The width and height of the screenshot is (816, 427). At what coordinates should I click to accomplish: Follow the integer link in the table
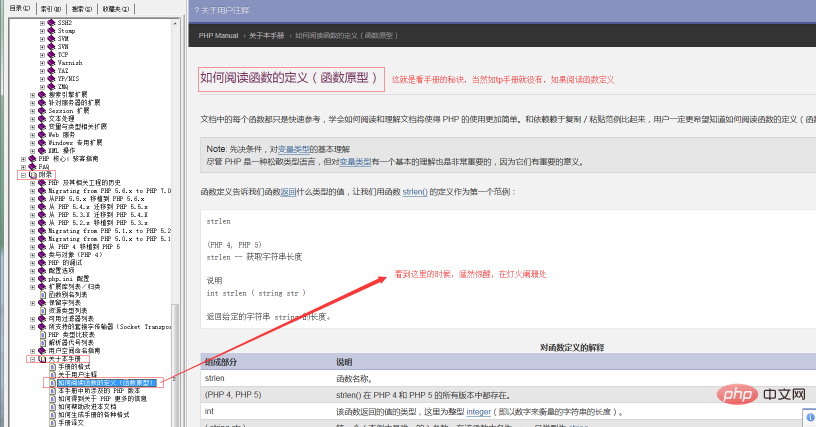pos(478,411)
